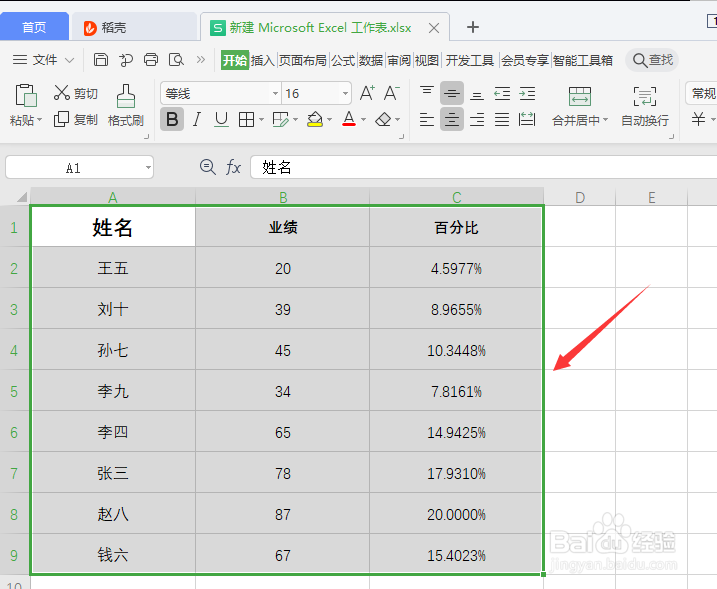Open the font size dropdown 16
The height and width of the screenshot is (589, 717).
[x=345, y=93]
